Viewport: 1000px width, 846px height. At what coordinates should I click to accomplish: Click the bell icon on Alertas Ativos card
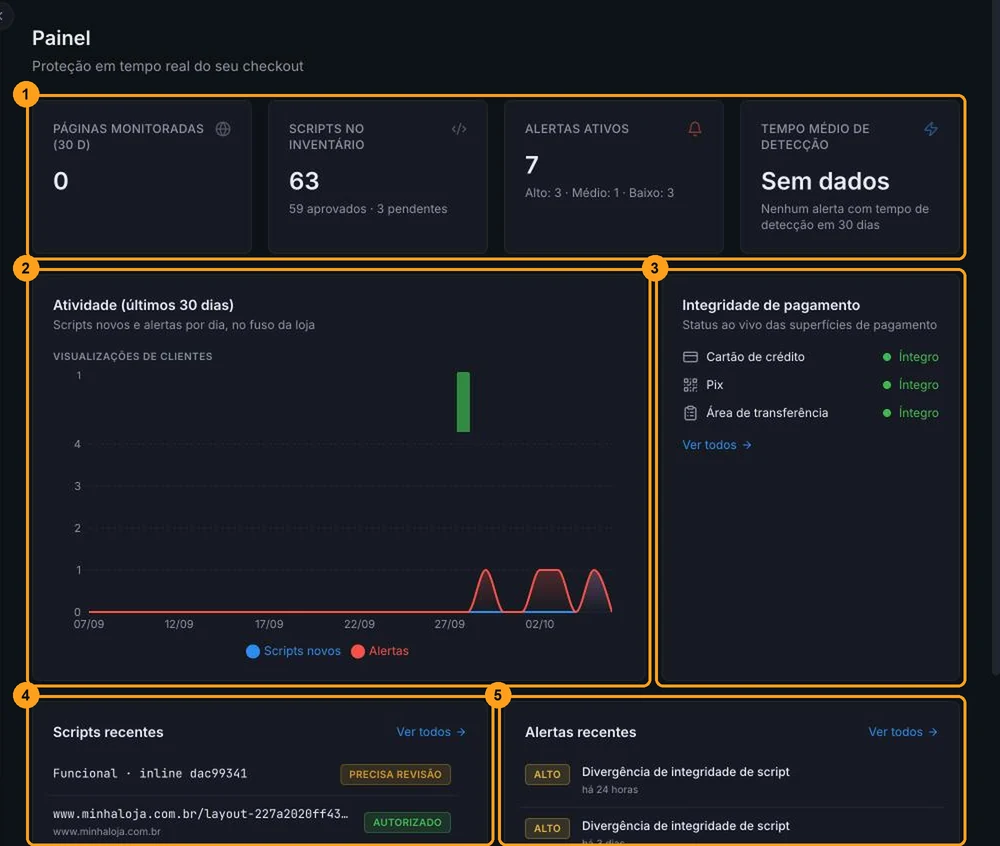click(695, 129)
